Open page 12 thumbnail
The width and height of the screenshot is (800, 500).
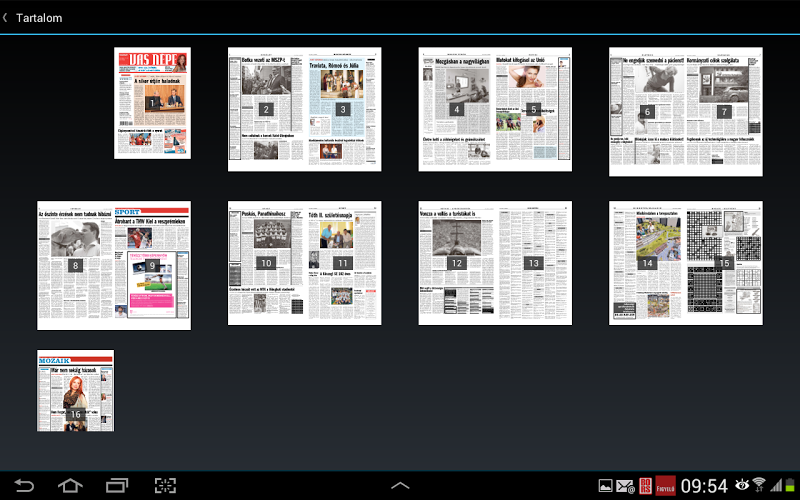point(457,263)
